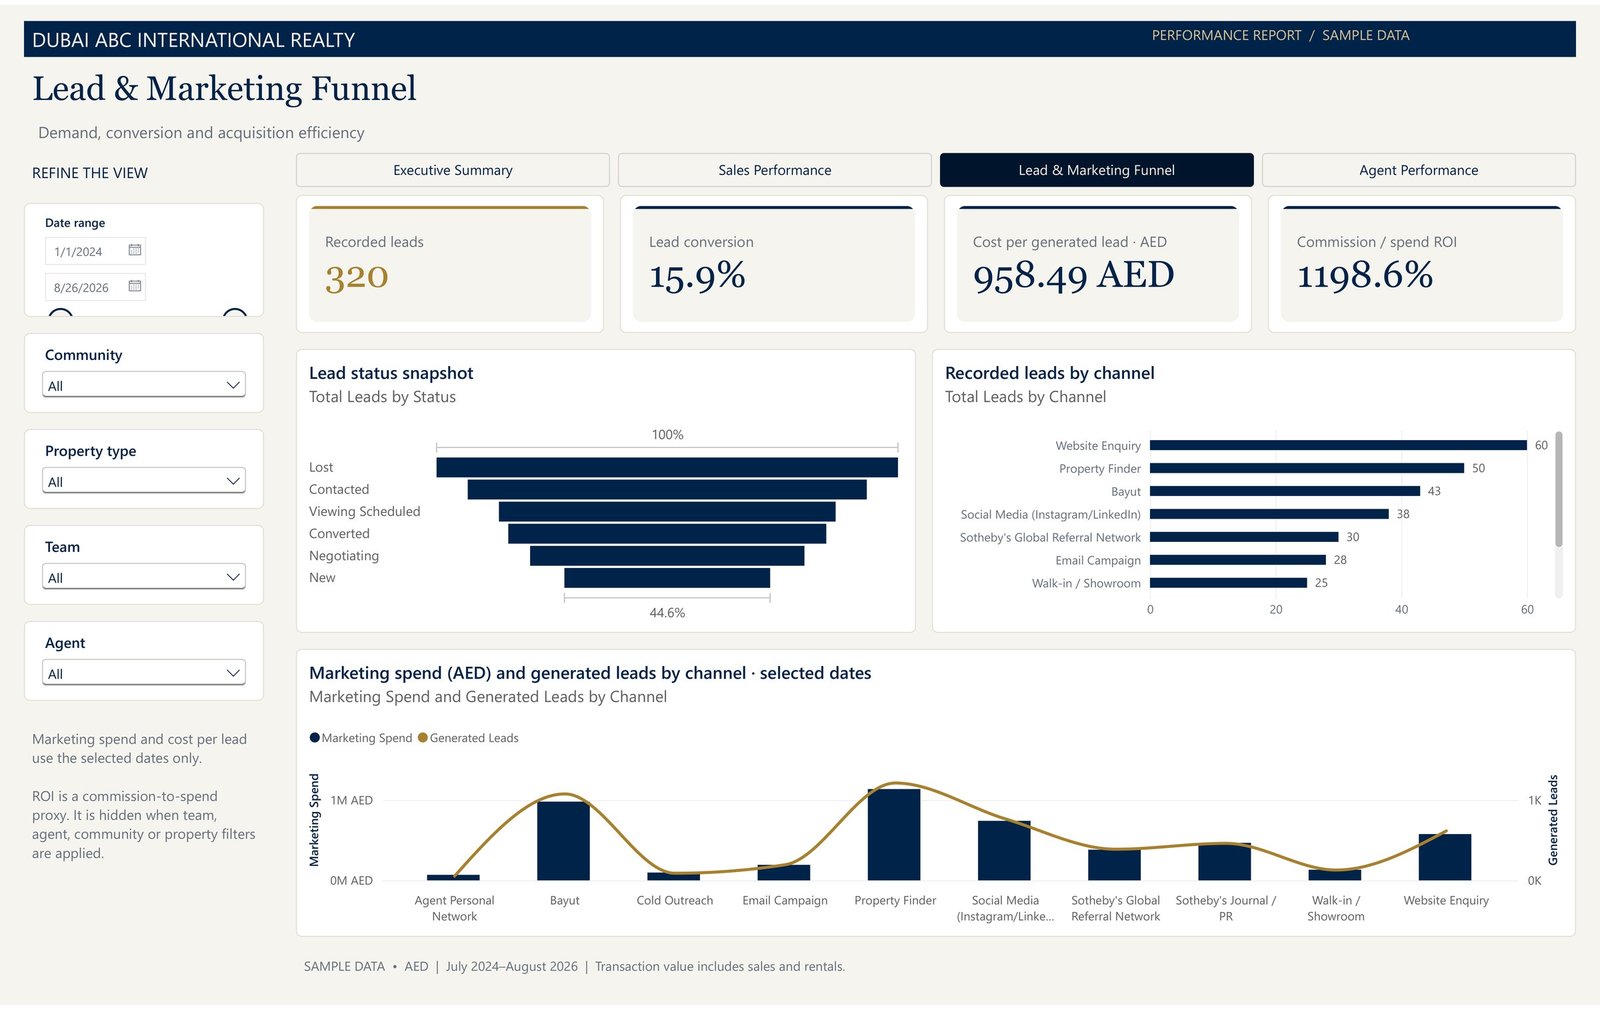Click the Email Campaign bar in leads by channel

pyautogui.click(x=1238, y=560)
